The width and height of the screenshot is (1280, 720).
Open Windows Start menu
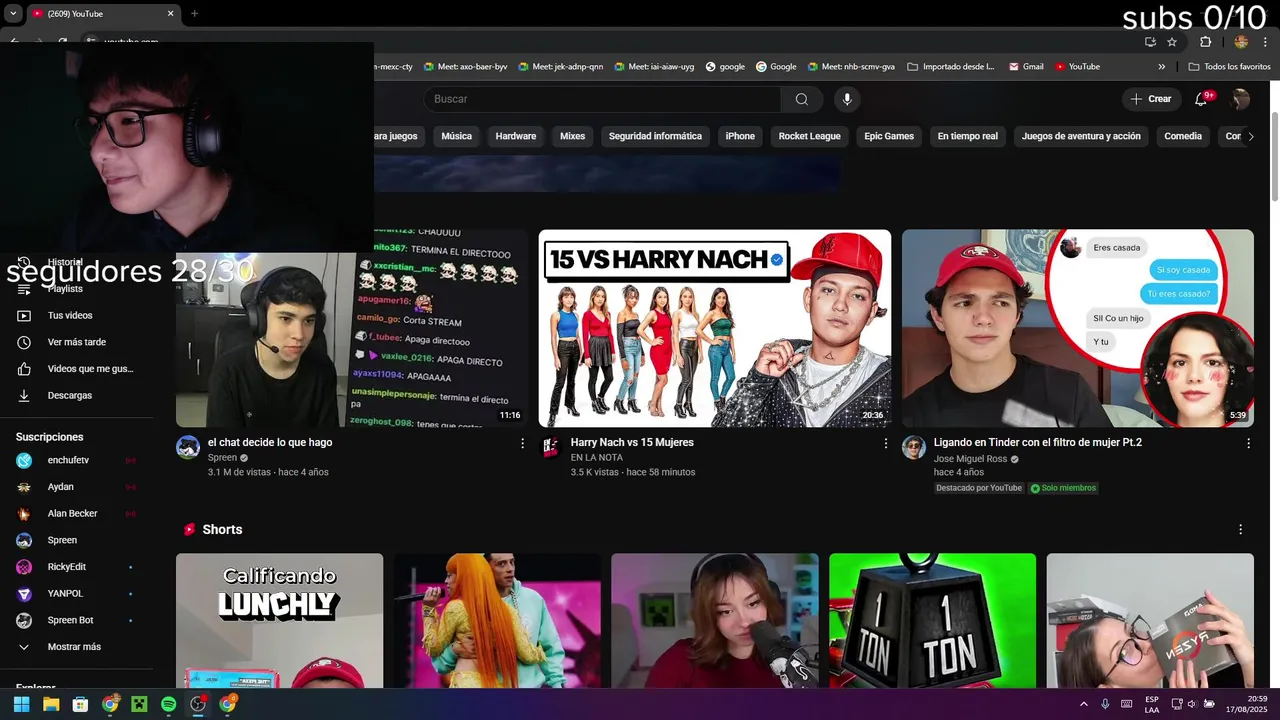(x=21, y=704)
